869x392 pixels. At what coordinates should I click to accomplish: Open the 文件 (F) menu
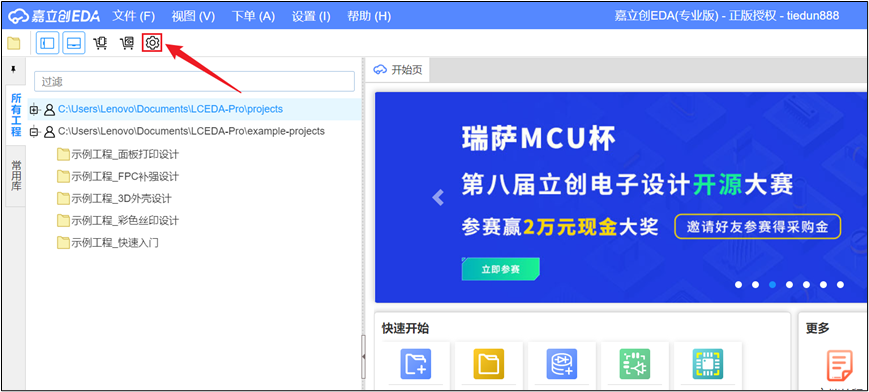[134, 16]
